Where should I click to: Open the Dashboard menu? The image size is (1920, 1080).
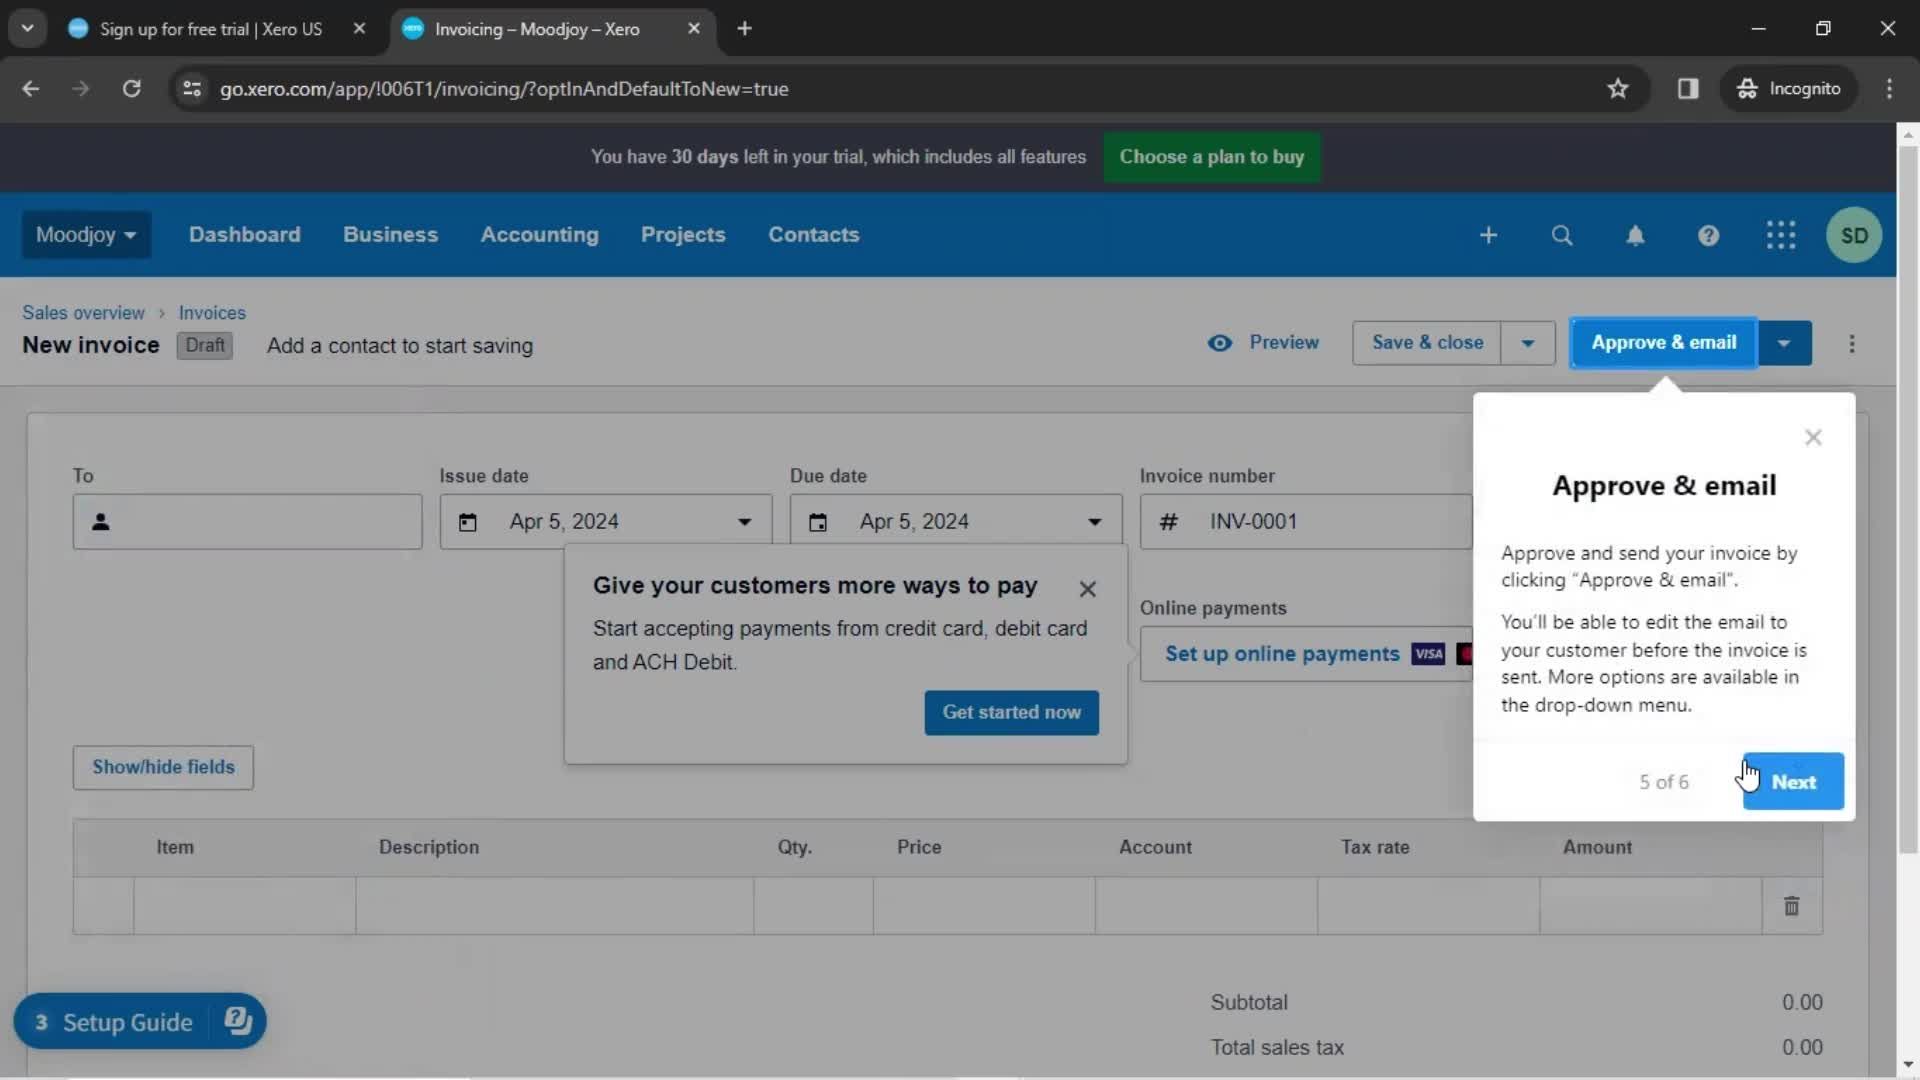pos(245,235)
